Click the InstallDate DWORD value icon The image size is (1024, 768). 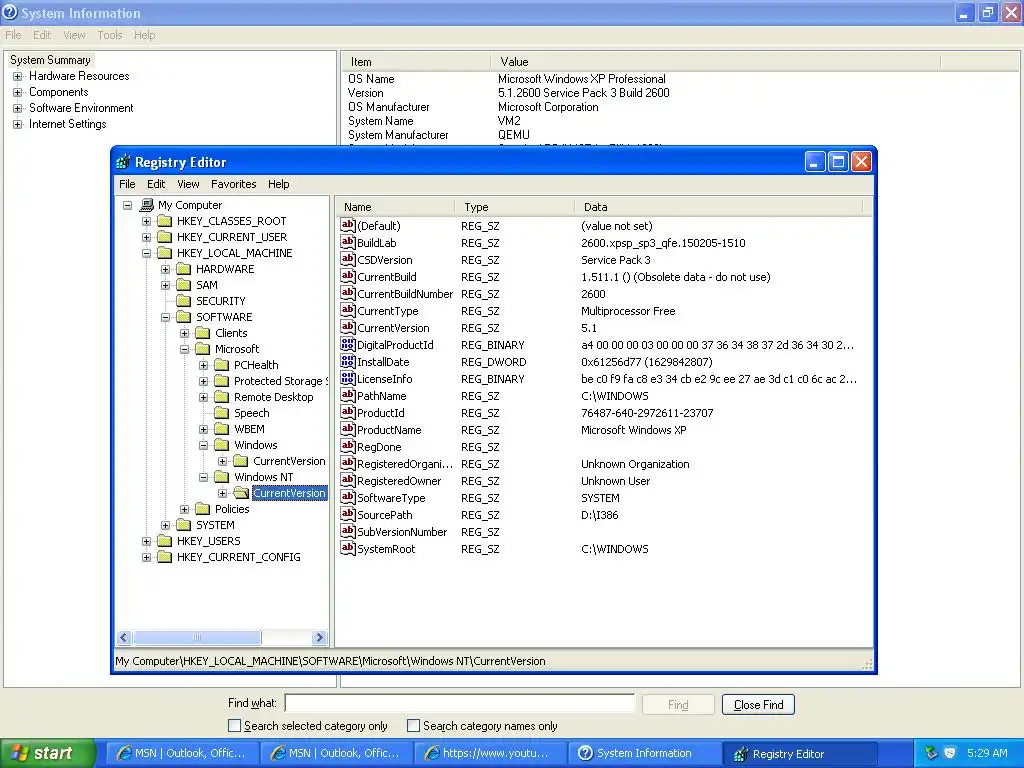coord(347,361)
